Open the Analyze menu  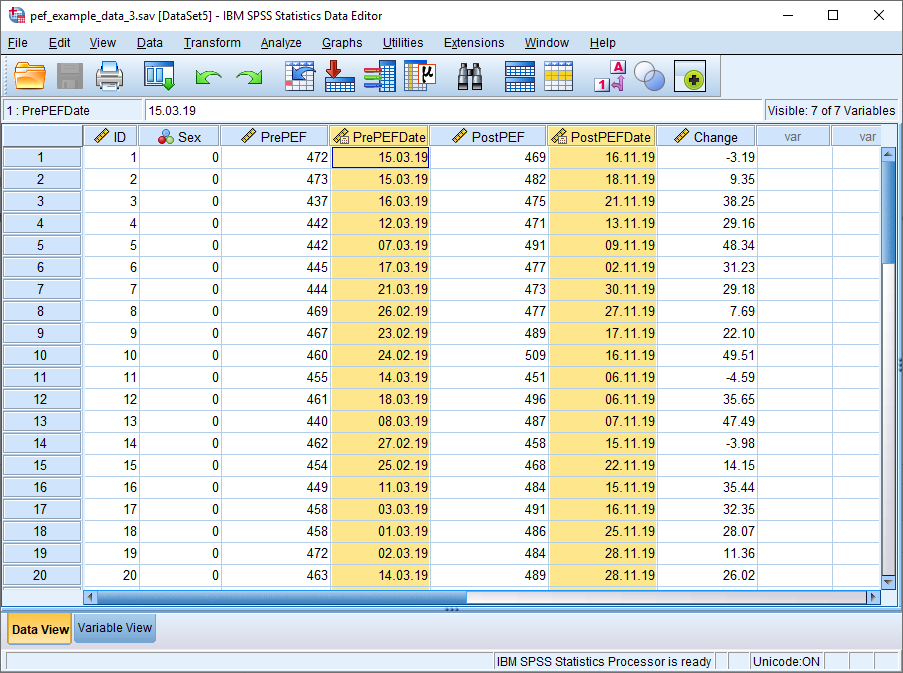(x=281, y=43)
